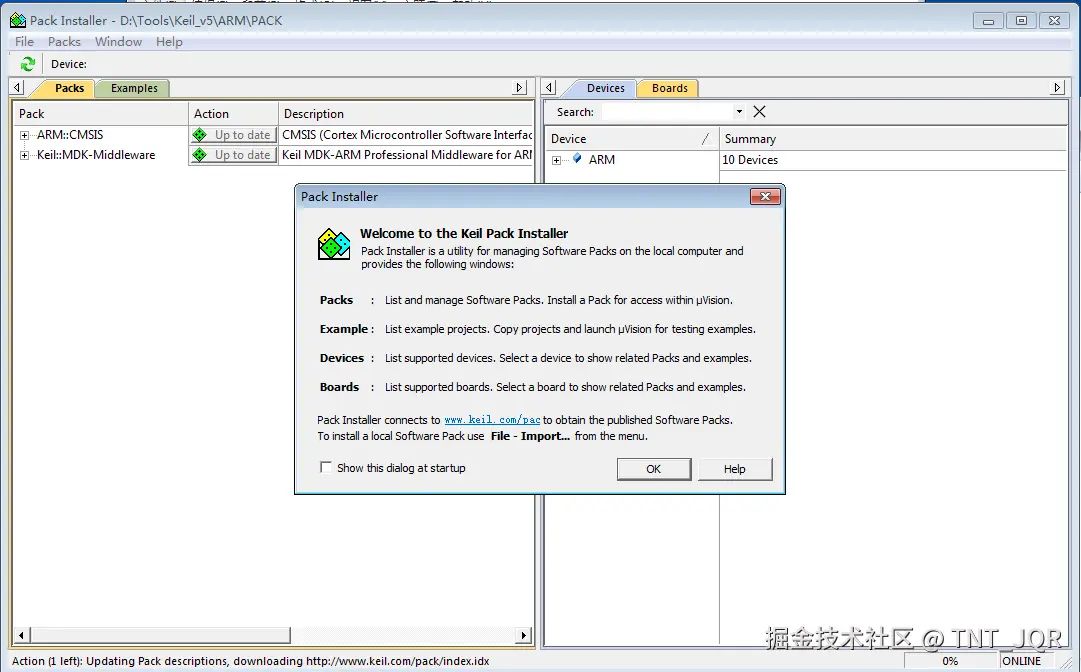1081x672 pixels.
Task: Clear the search with the X icon
Action: 759,112
